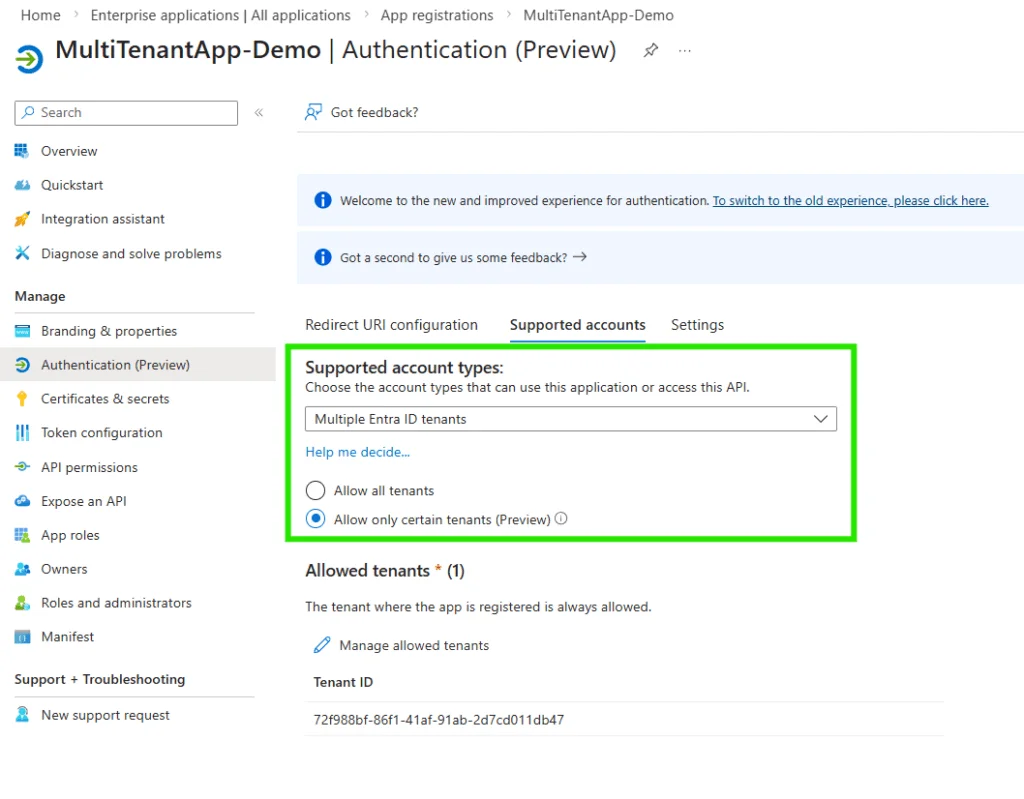Click the Expose an API cloud icon

pyautogui.click(x=22, y=501)
